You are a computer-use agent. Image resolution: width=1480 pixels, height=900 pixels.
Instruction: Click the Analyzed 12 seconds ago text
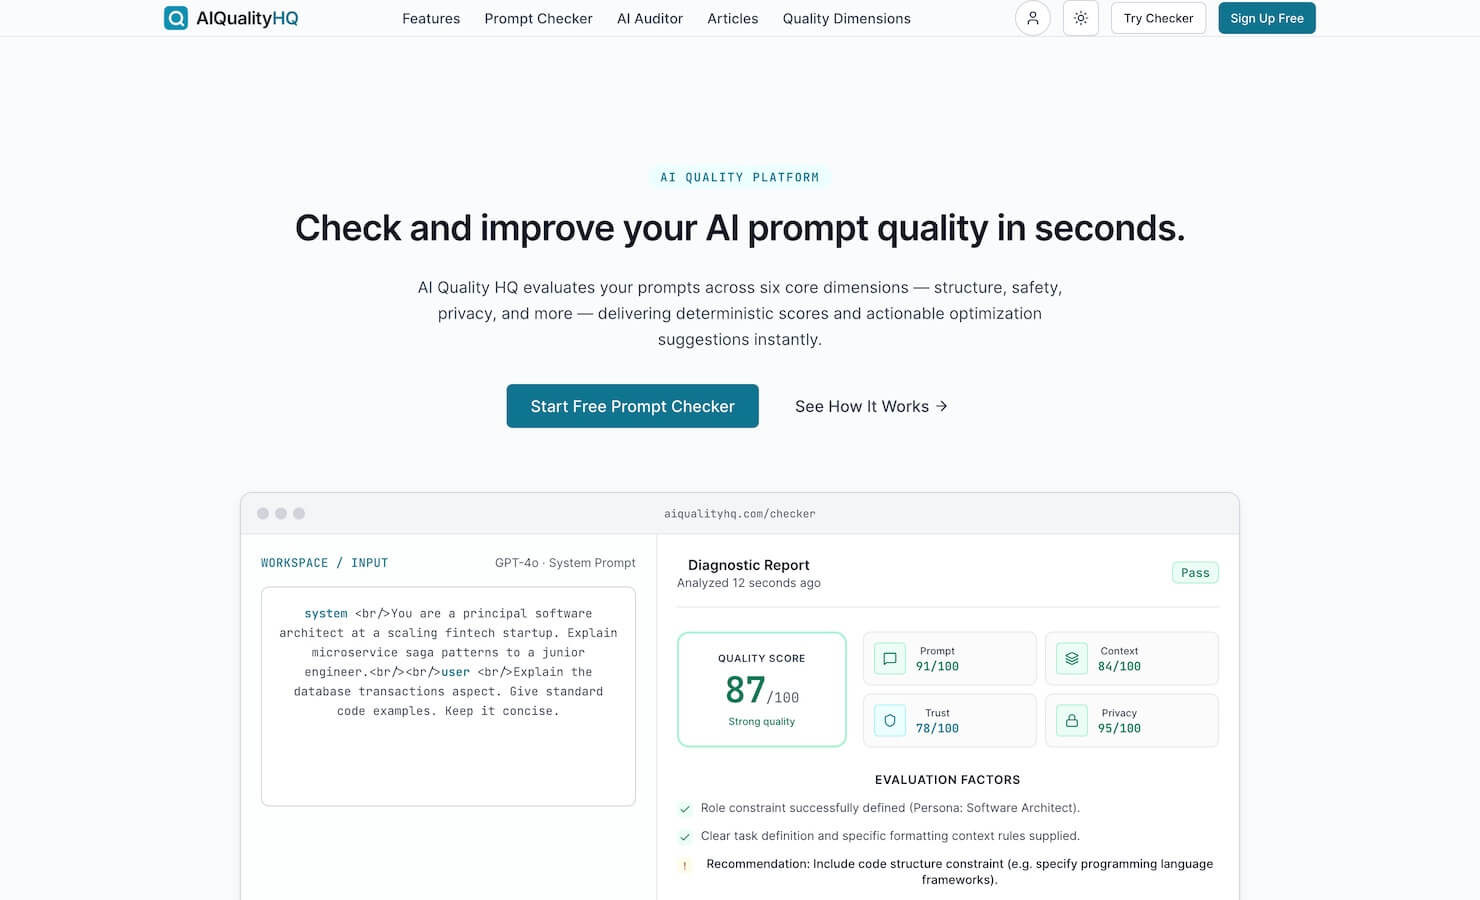point(749,583)
